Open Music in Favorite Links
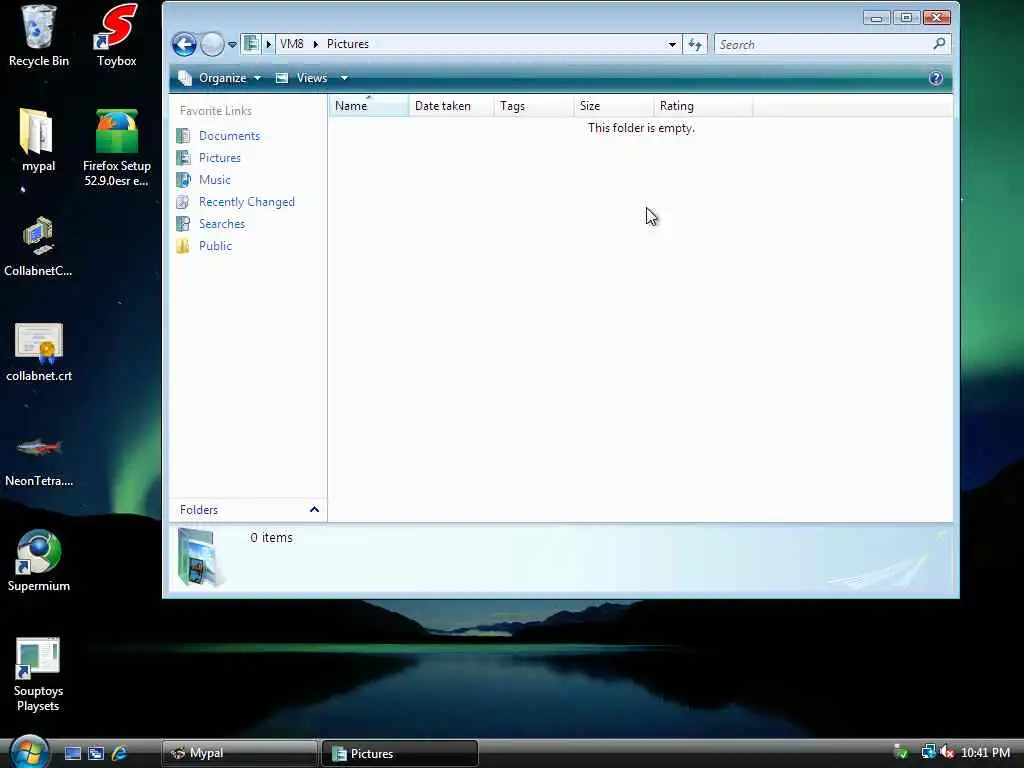The width and height of the screenshot is (1024, 768). tap(215, 180)
